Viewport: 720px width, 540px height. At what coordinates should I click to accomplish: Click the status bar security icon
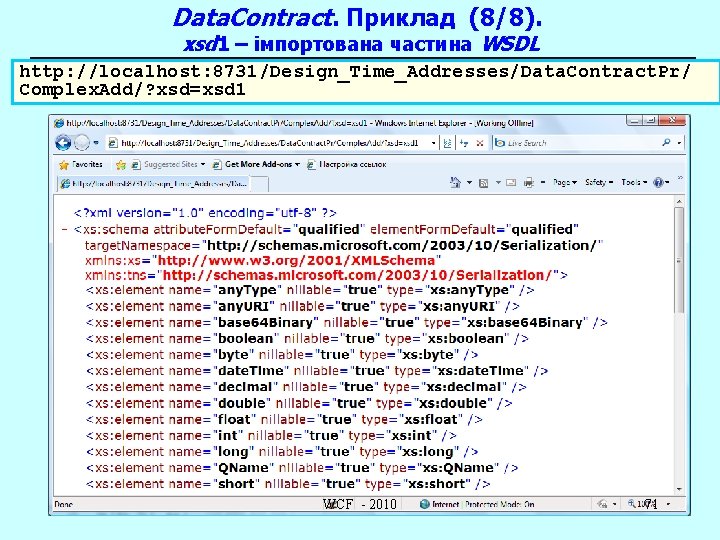coord(602,504)
